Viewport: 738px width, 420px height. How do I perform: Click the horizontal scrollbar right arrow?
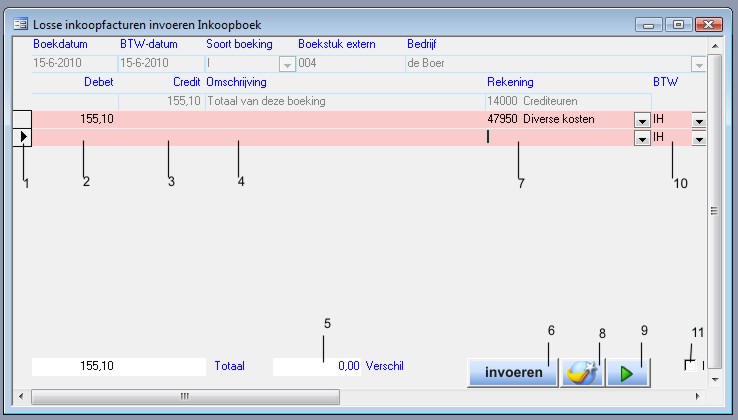tap(697, 397)
